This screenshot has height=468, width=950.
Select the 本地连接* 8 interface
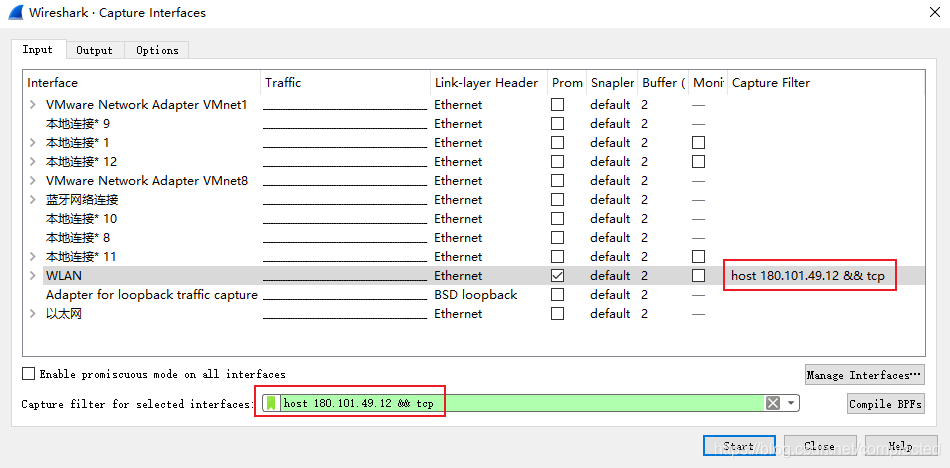(x=78, y=238)
